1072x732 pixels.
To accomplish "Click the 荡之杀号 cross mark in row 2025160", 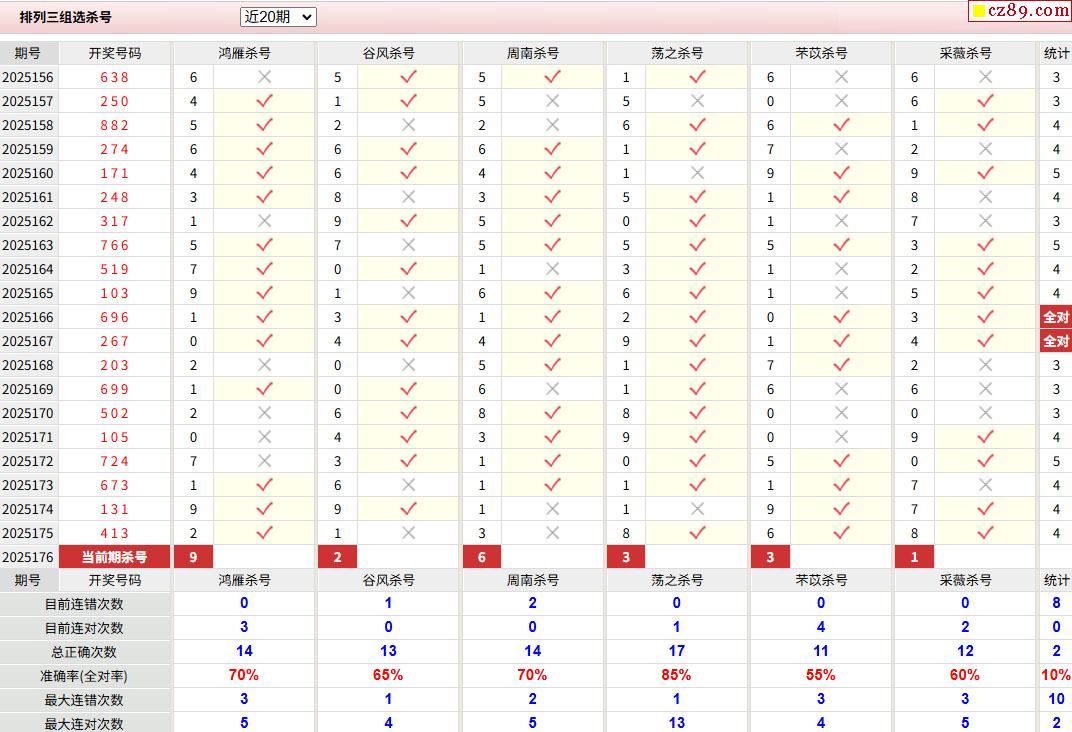I will [x=697, y=174].
